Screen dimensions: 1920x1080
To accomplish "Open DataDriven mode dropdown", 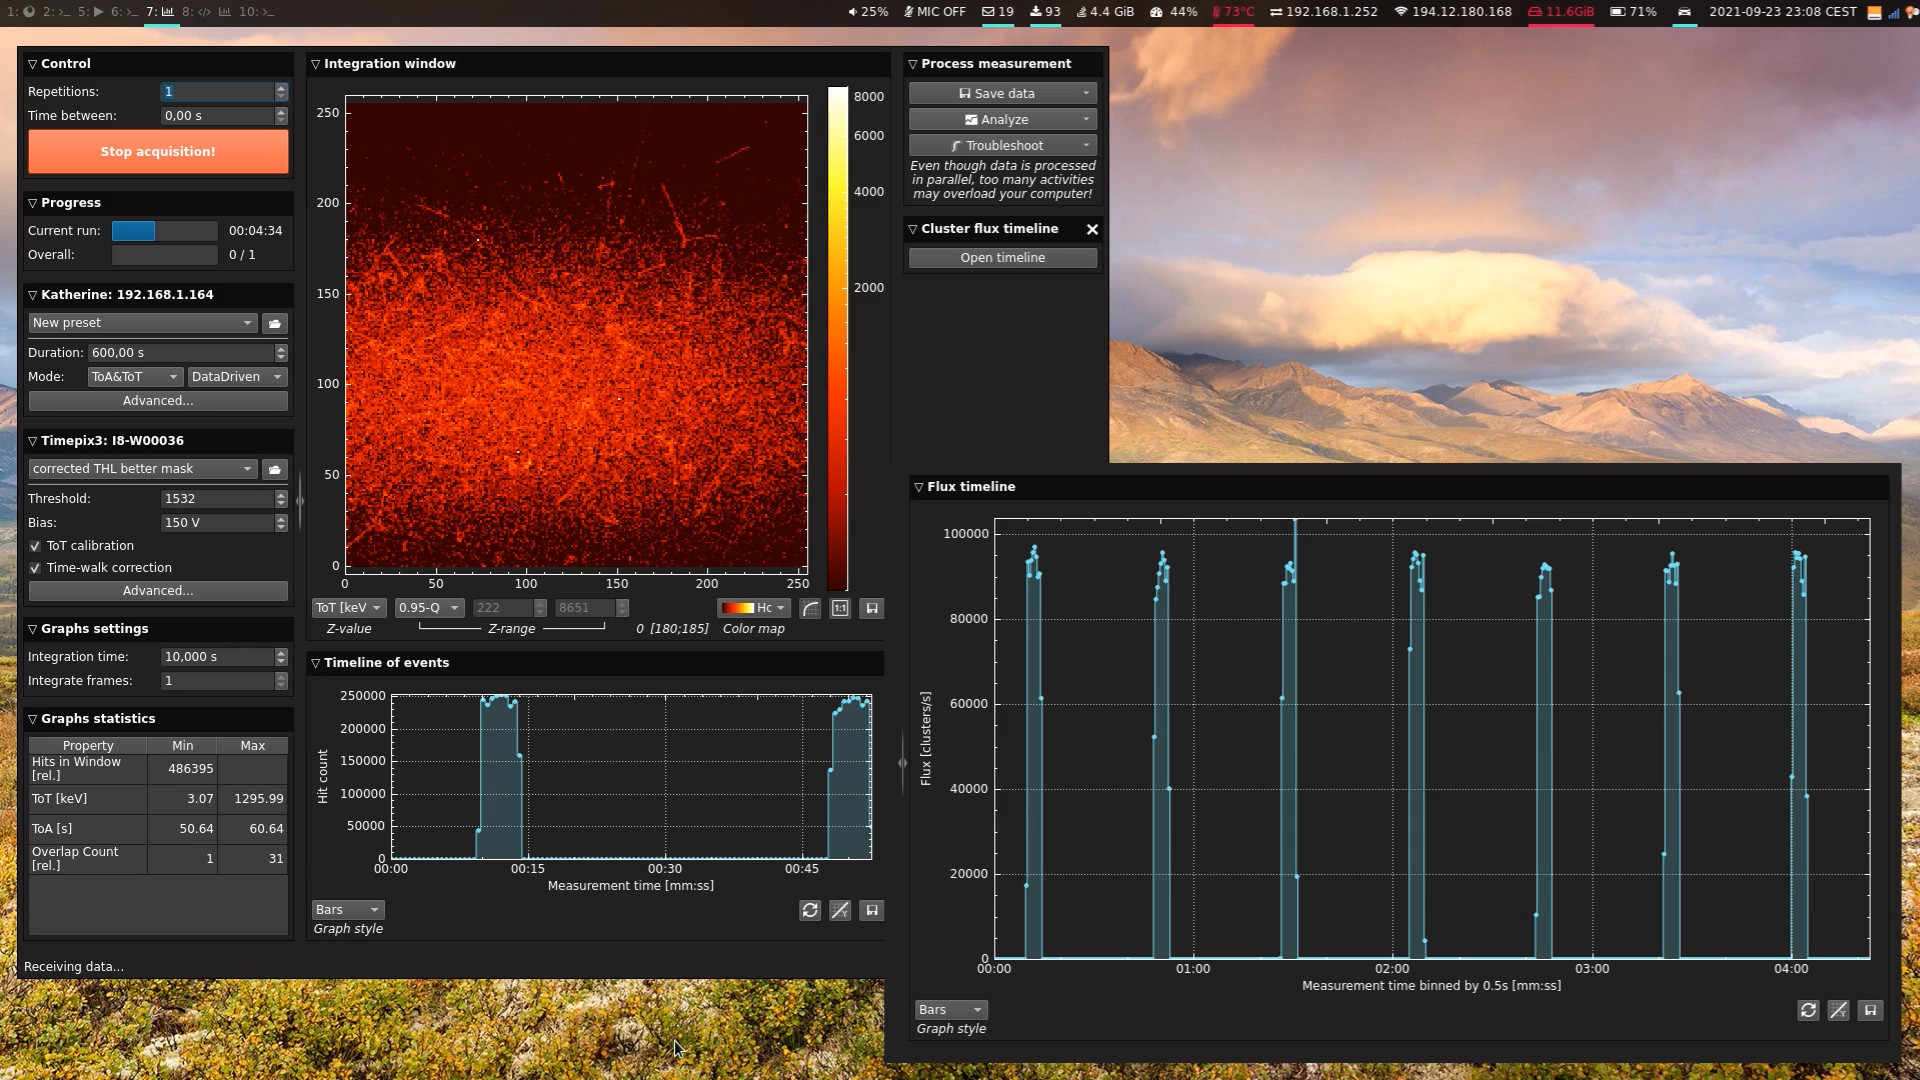I will pyautogui.click(x=237, y=377).
